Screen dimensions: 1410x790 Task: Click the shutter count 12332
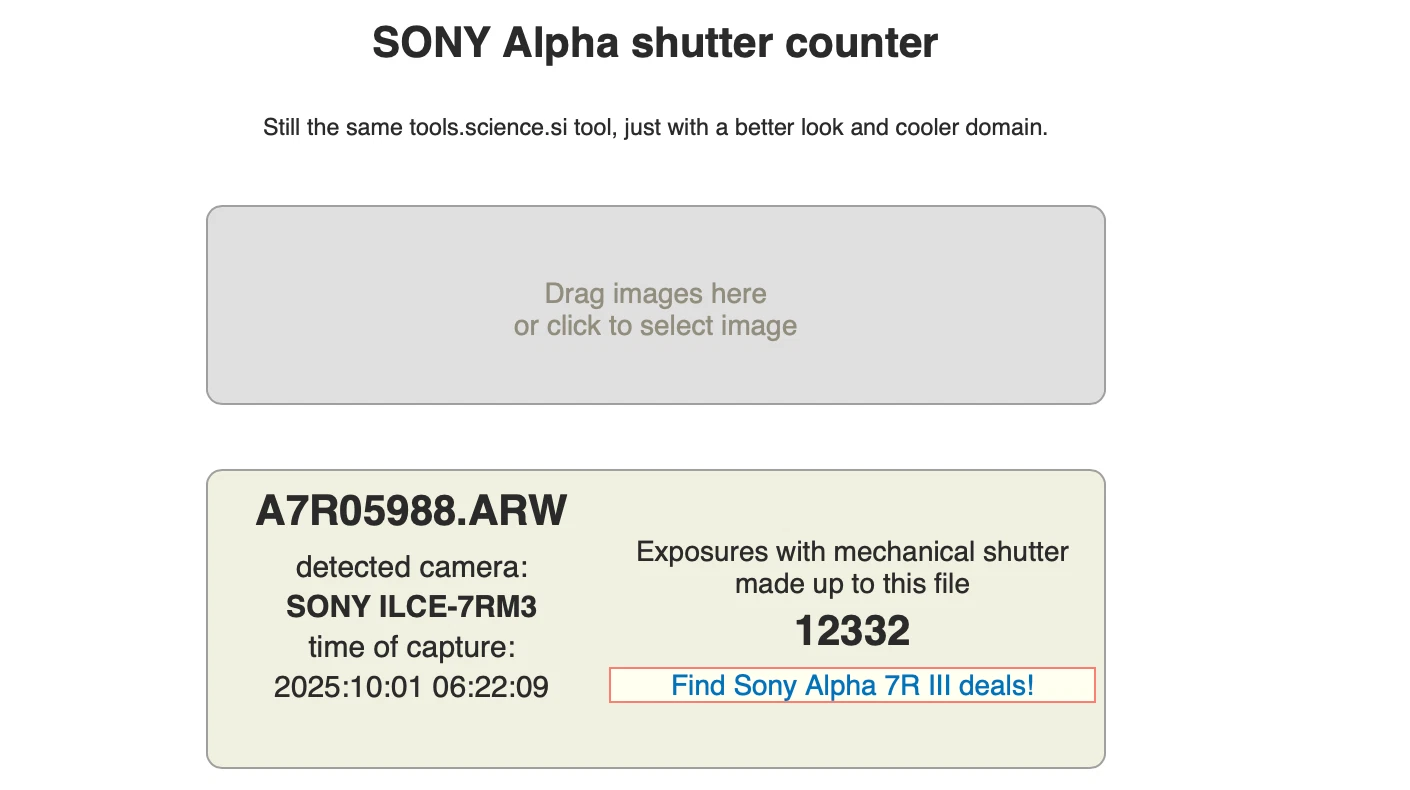click(x=852, y=631)
